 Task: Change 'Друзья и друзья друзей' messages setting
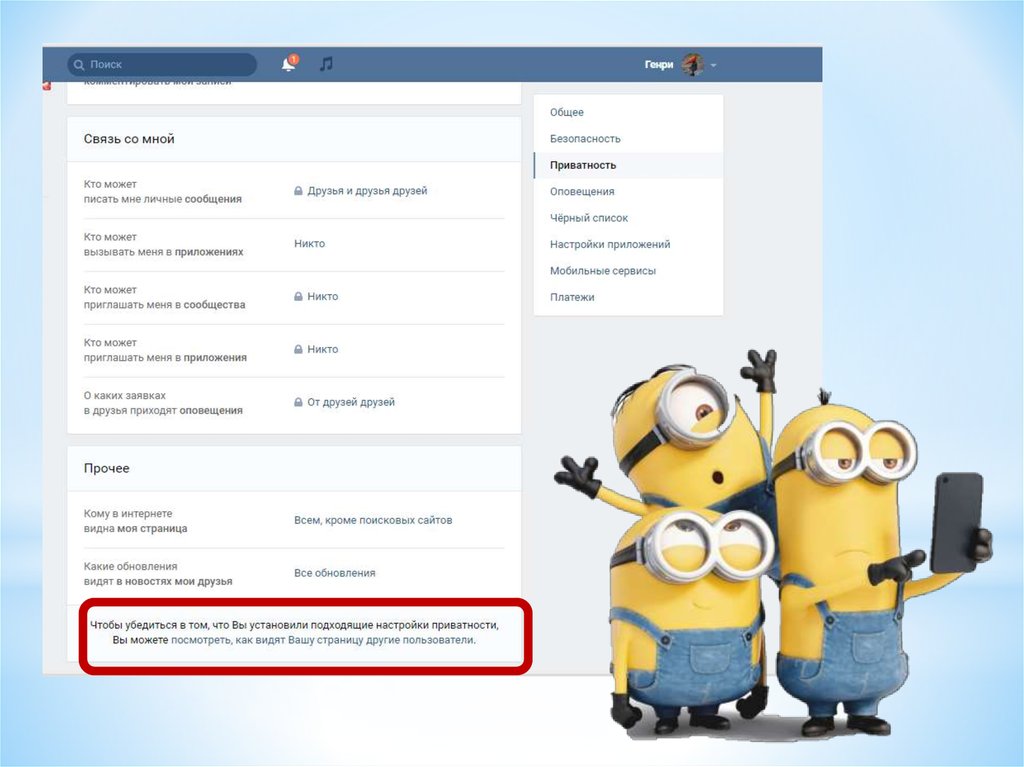coord(367,191)
